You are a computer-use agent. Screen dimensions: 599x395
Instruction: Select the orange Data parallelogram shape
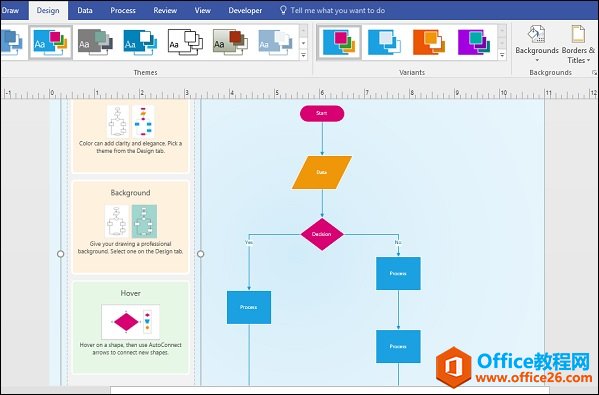(322, 172)
